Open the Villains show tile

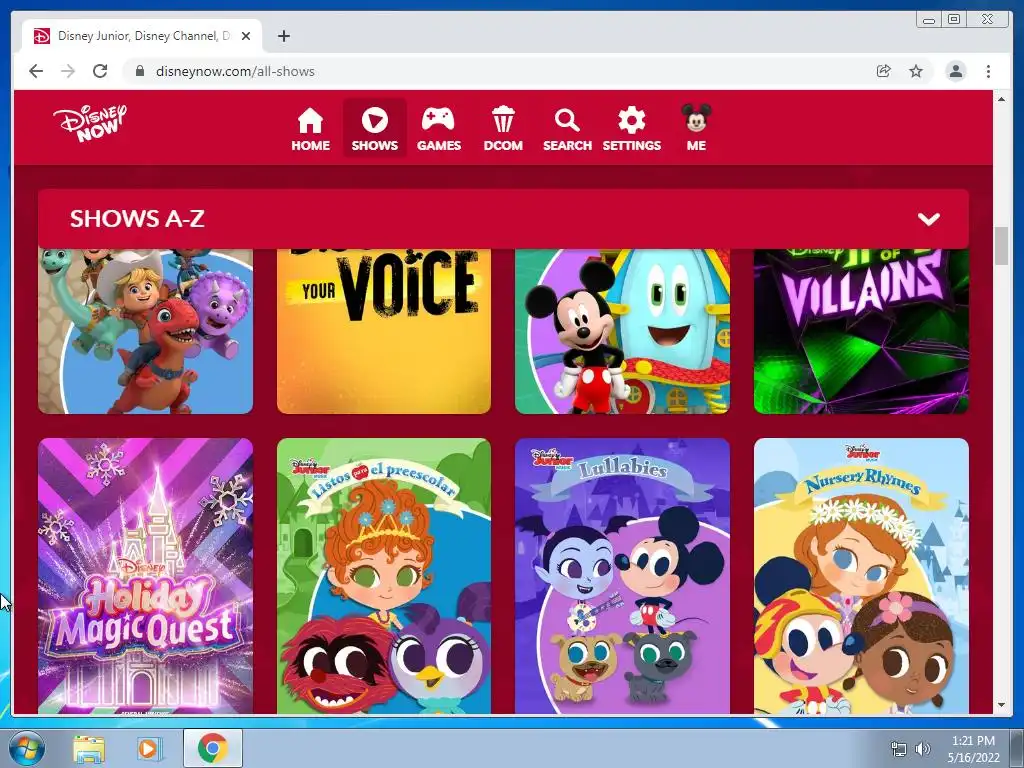click(861, 331)
